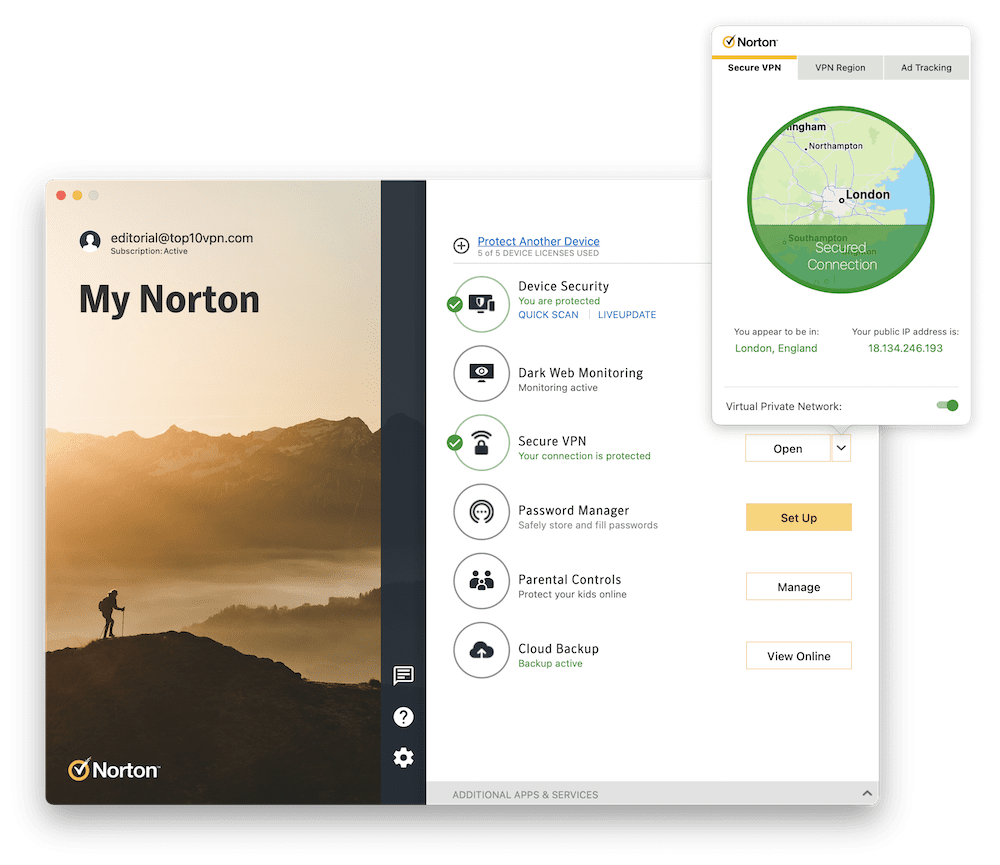The width and height of the screenshot is (1000, 865).
Task: Switch to the Secure VPN tab
Action: (x=754, y=68)
